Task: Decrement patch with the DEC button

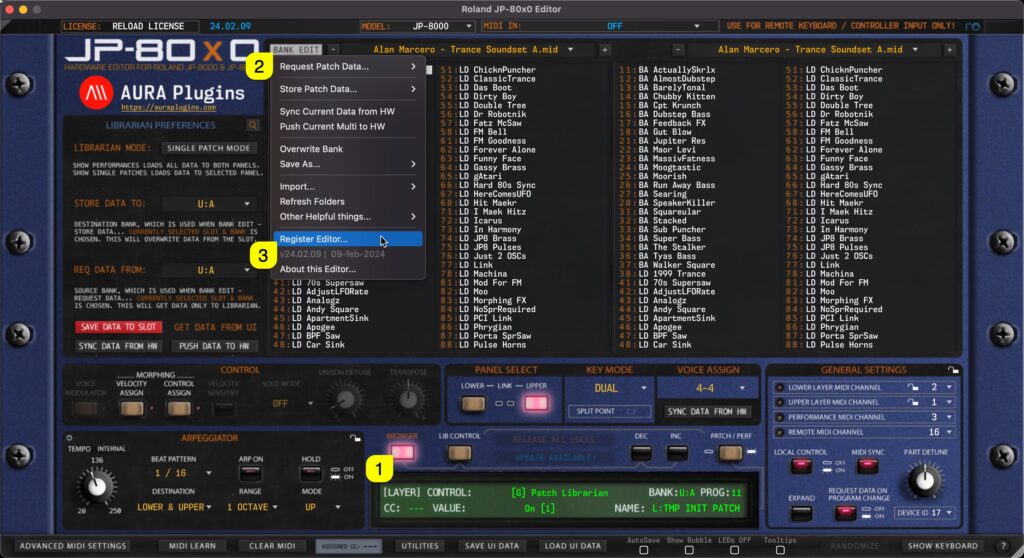Action: click(x=641, y=452)
